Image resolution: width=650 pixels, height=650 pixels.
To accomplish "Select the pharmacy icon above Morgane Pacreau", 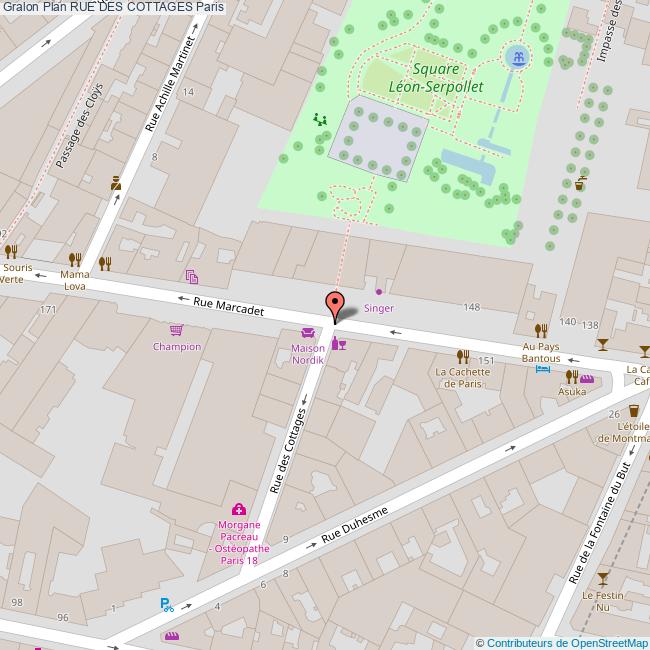I will [239, 509].
